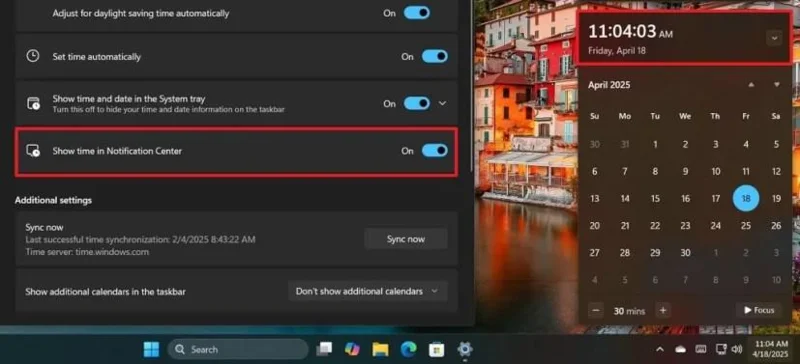Open the keyboard tray icon
The height and width of the screenshot is (364, 800).
point(701,349)
